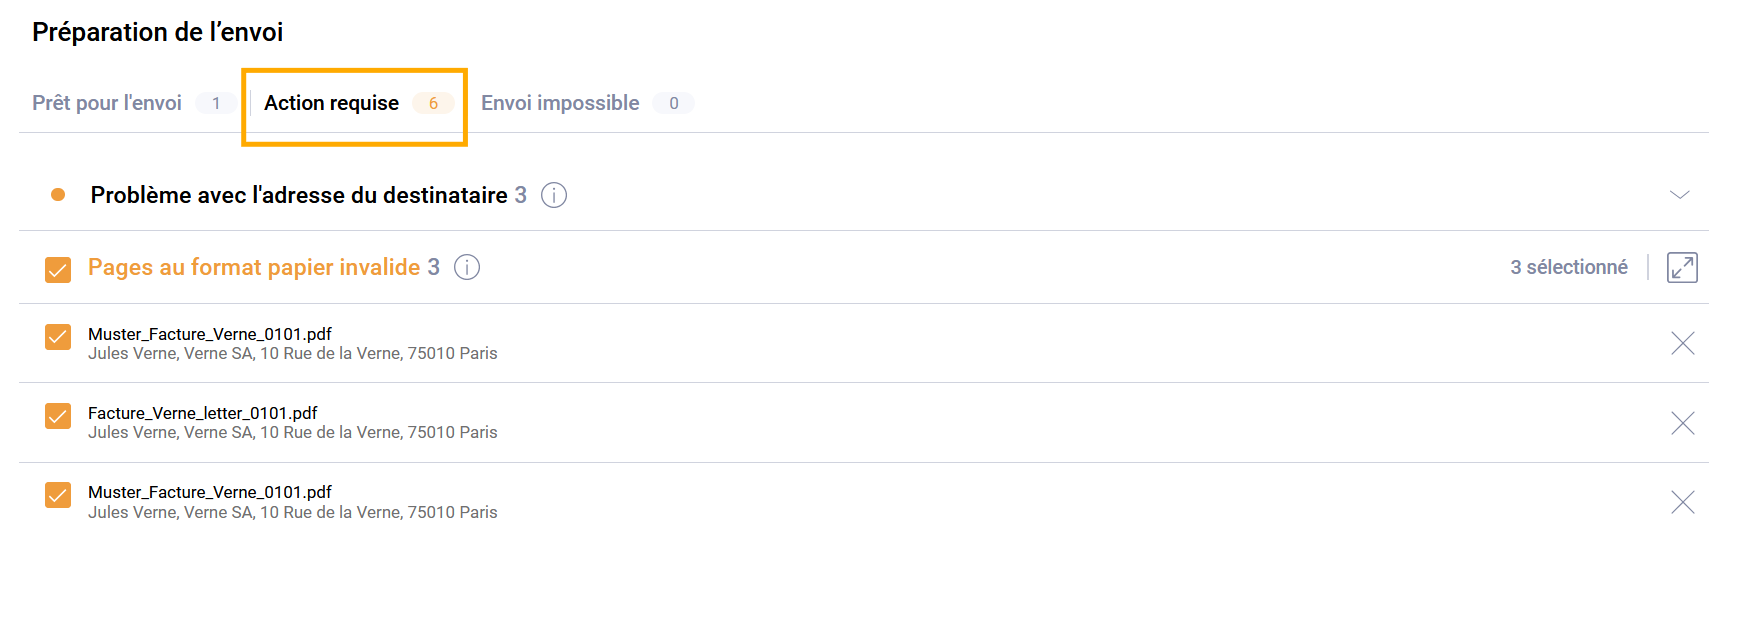Open the first Muster_Facture_Verne_0101.pdf entry
Screen dimensions: 1763x632
pyautogui.click(x=210, y=334)
